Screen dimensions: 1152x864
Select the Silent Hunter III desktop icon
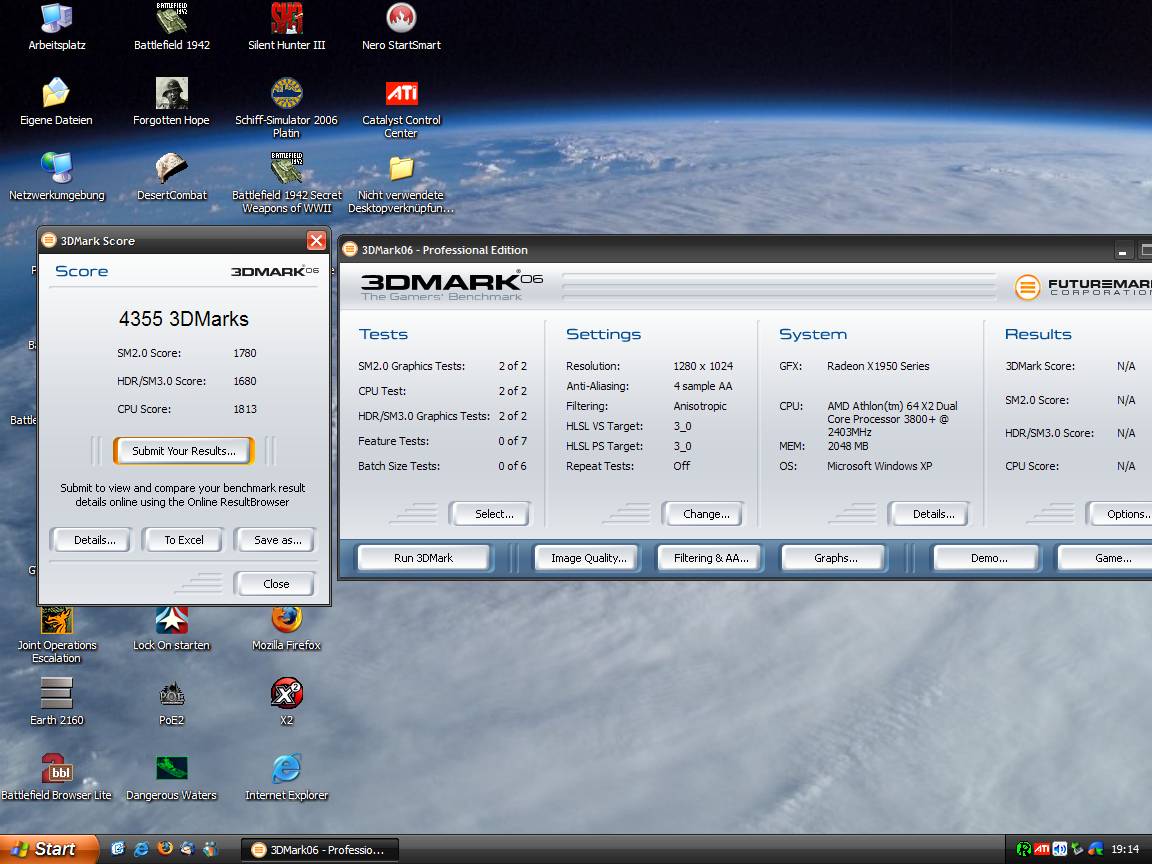click(x=287, y=27)
